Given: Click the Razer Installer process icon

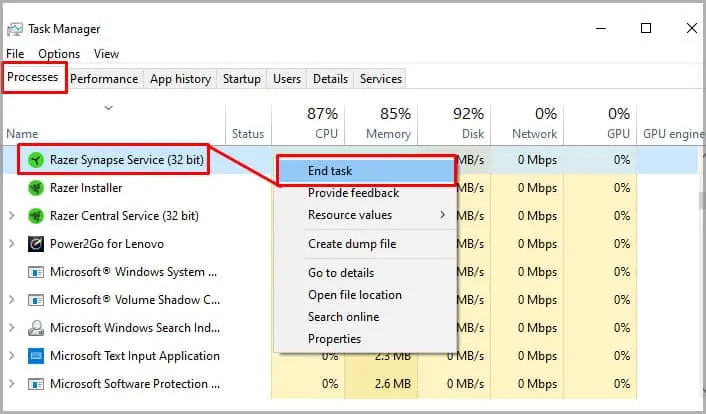Looking at the screenshot, I should [x=36, y=188].
